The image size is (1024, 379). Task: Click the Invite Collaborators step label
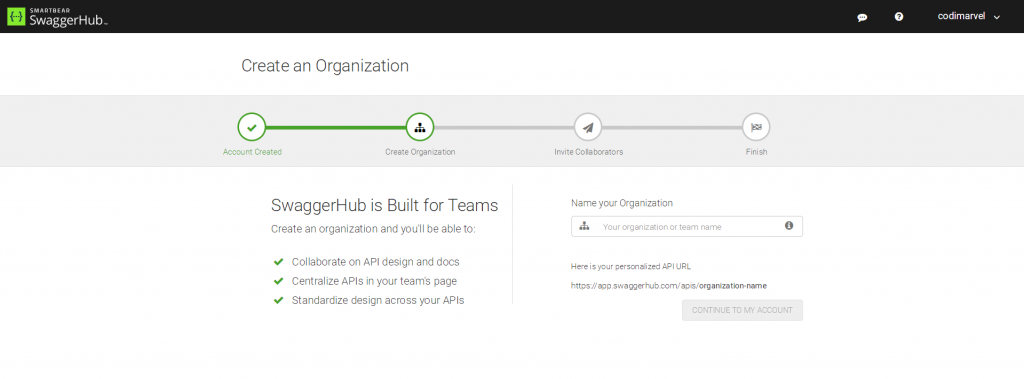(x=588, y=152)
